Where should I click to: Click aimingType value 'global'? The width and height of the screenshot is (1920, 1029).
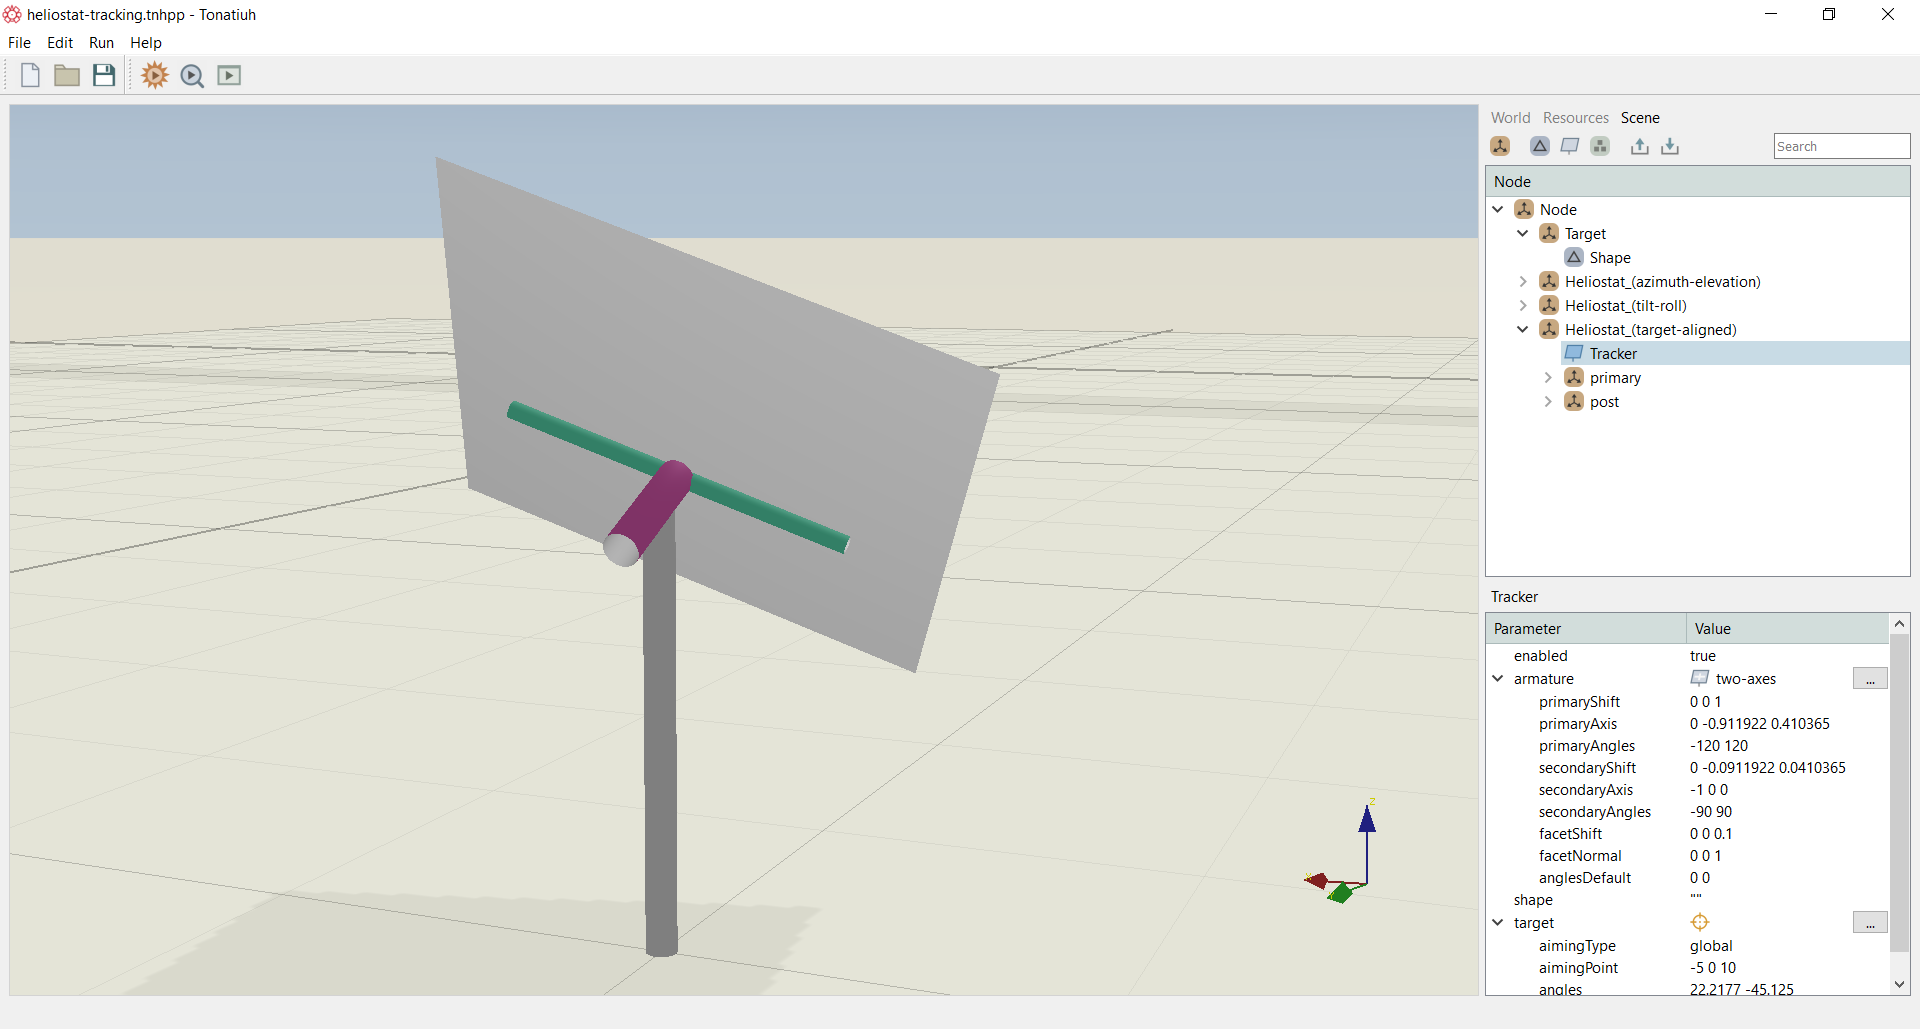click(1711, 946)
